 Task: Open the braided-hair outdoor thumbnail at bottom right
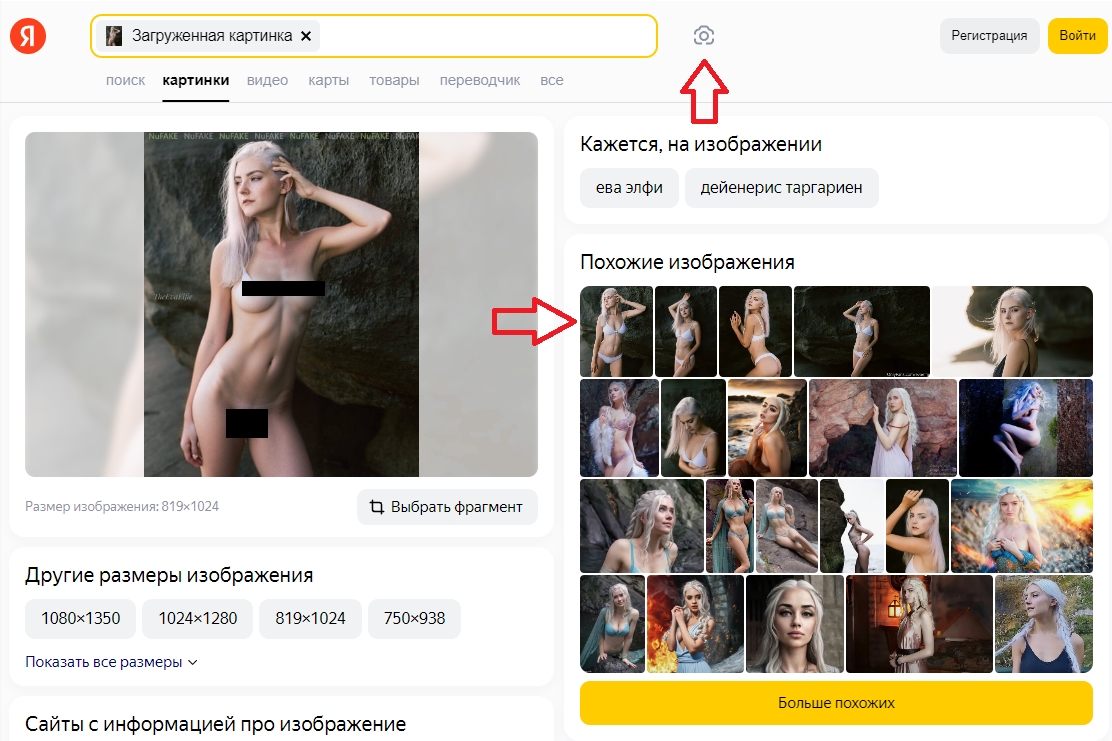[x=1044, y=624]
